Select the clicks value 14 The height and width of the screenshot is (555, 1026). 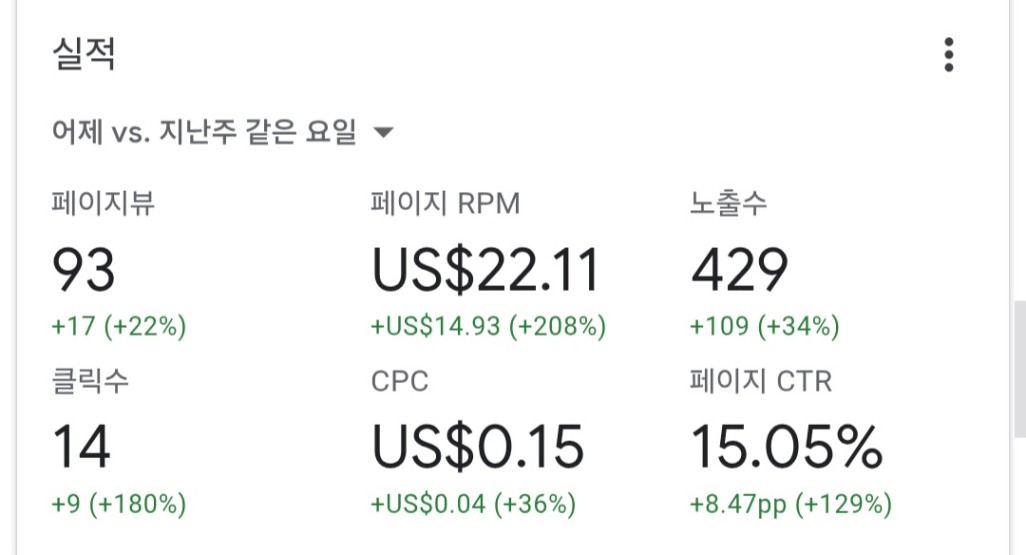(81, 447)
